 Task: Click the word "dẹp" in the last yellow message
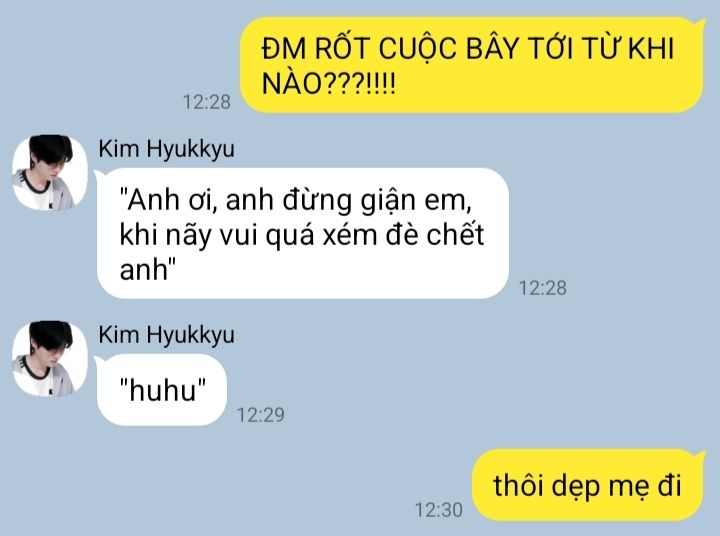[575, 487]
